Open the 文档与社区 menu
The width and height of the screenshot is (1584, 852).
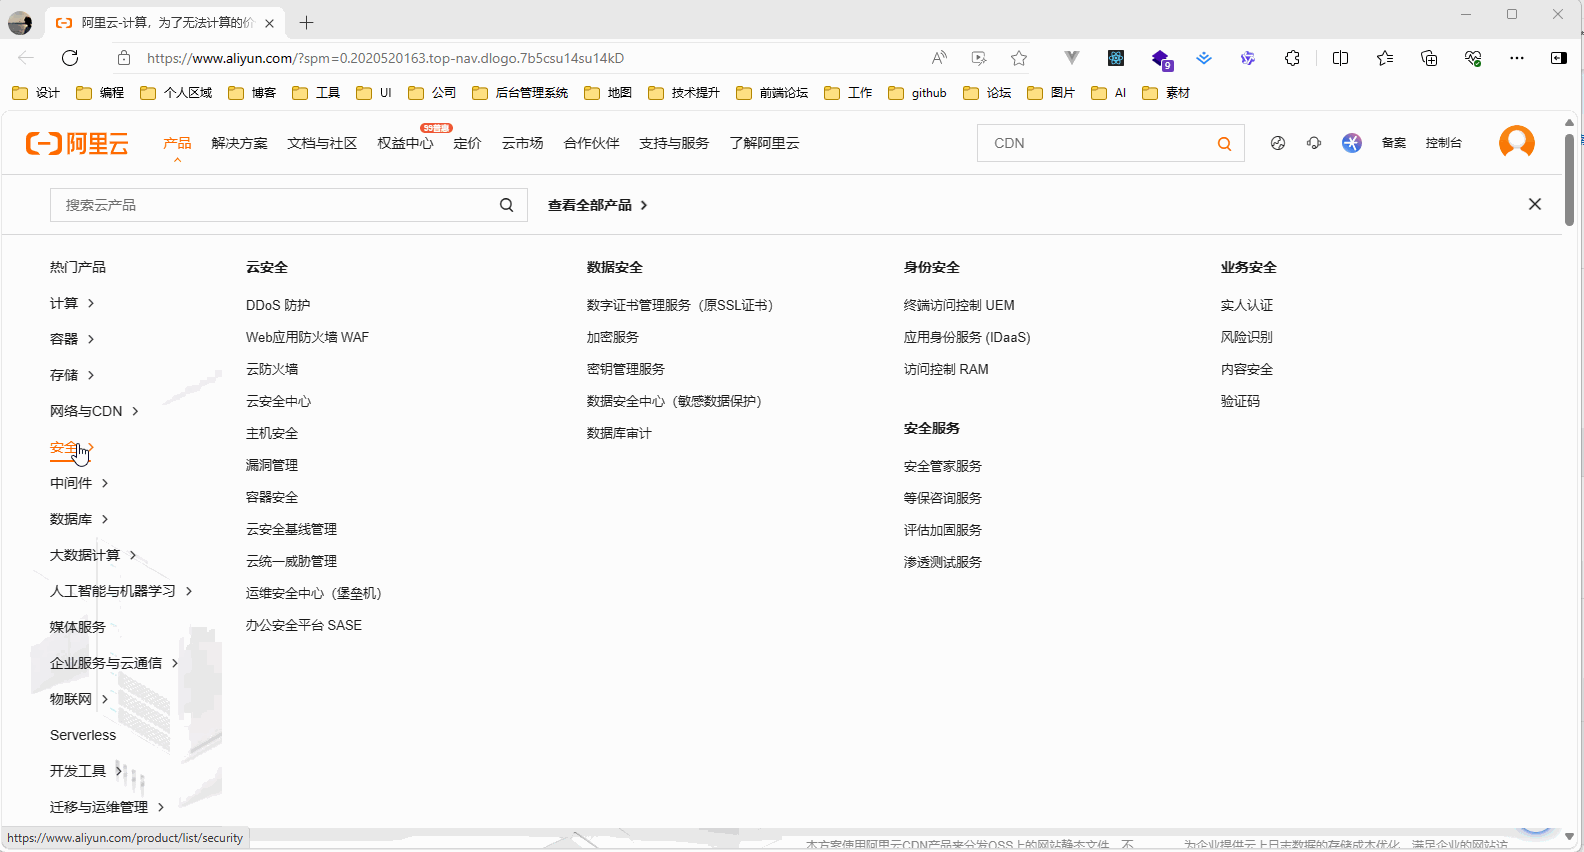coord(322,143)
